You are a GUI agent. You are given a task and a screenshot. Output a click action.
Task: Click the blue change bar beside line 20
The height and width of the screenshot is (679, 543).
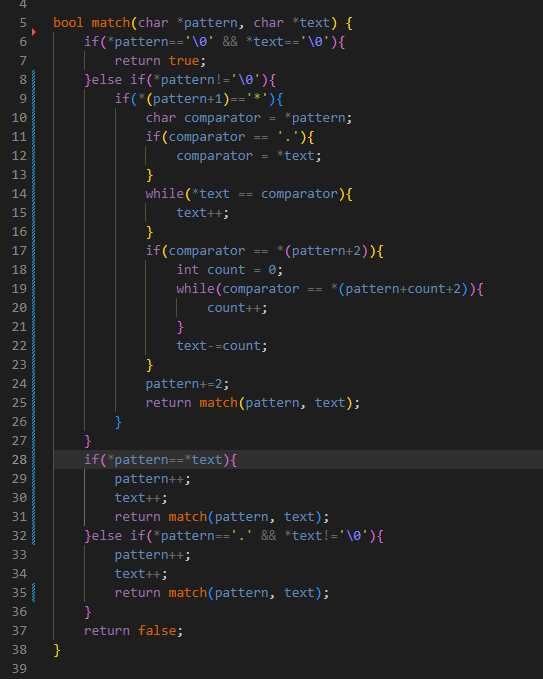click(x=34, y=308)
